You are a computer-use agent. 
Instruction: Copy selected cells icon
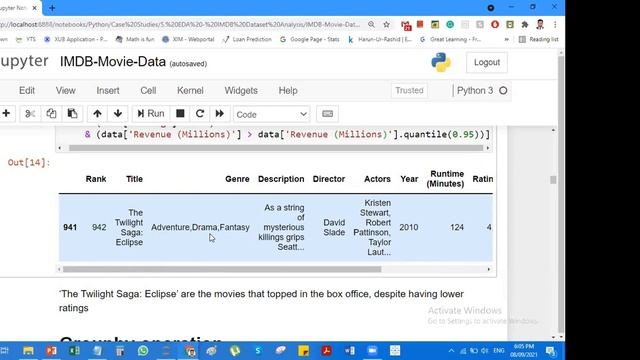pos(51,113)
